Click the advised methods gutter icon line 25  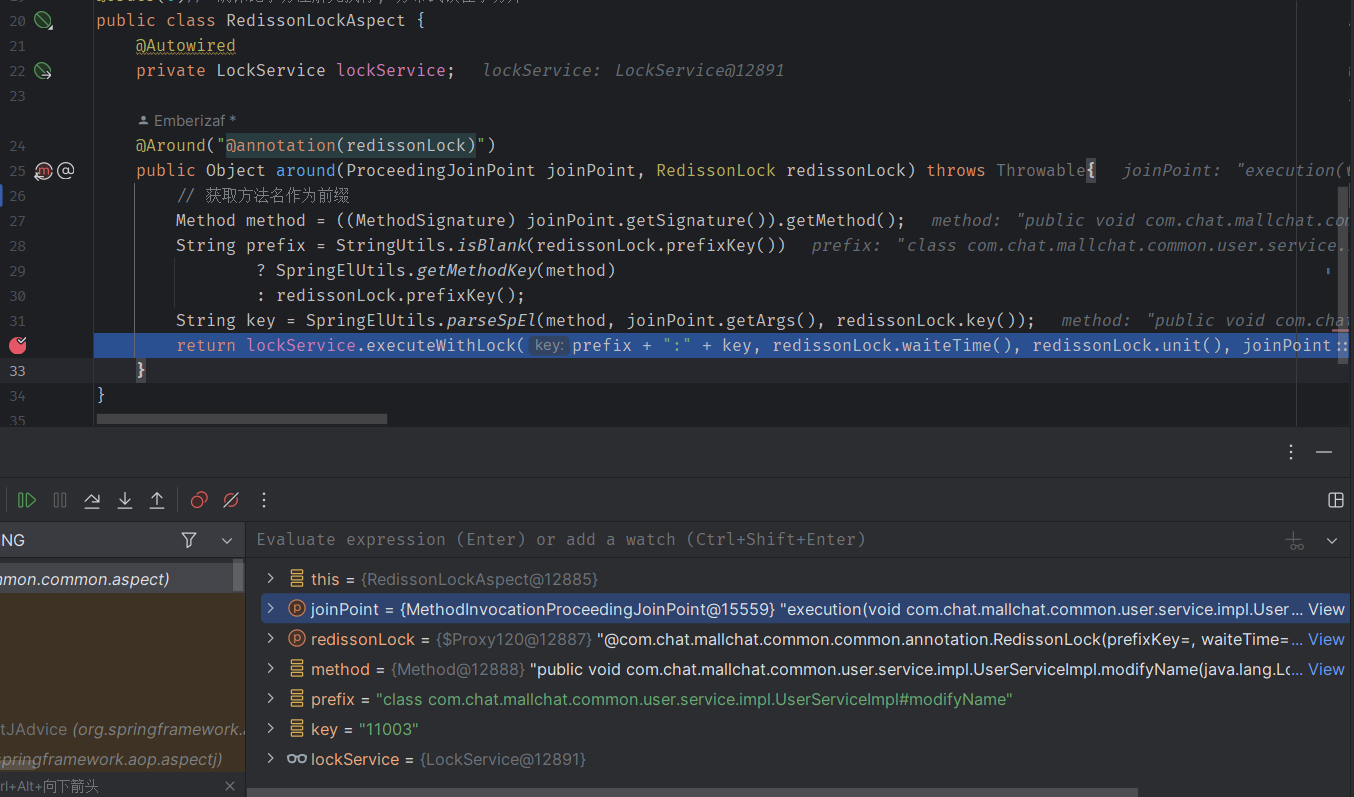pos(43,171)
